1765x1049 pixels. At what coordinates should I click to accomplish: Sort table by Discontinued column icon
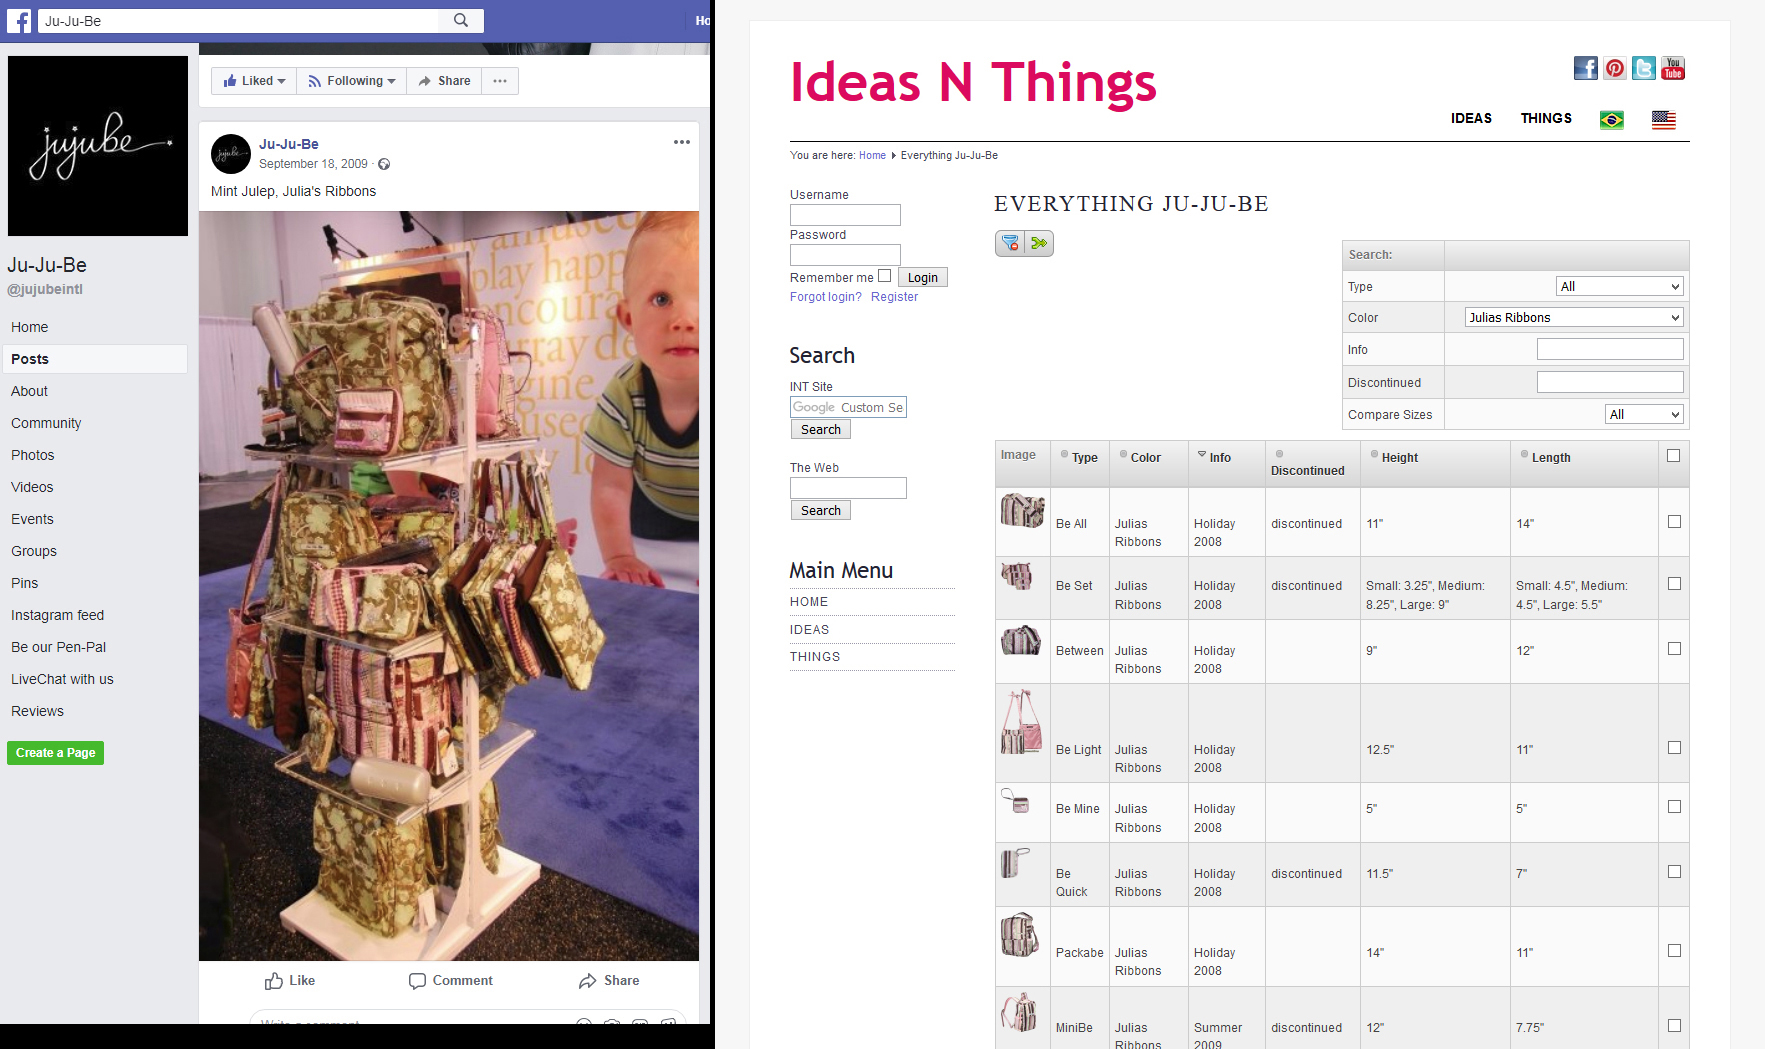[1279, 454]
